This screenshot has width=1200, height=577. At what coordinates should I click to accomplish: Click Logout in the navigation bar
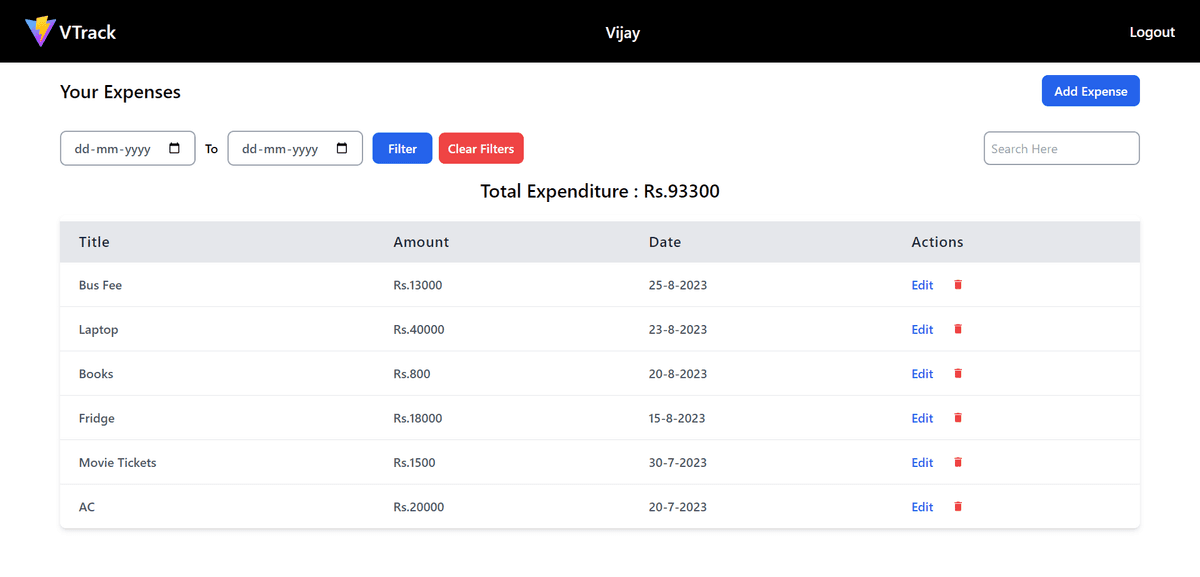pos(1152,31)
